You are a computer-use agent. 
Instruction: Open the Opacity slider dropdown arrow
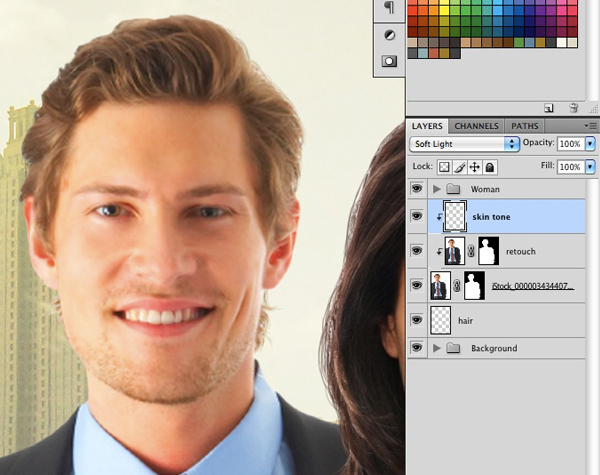590,144
